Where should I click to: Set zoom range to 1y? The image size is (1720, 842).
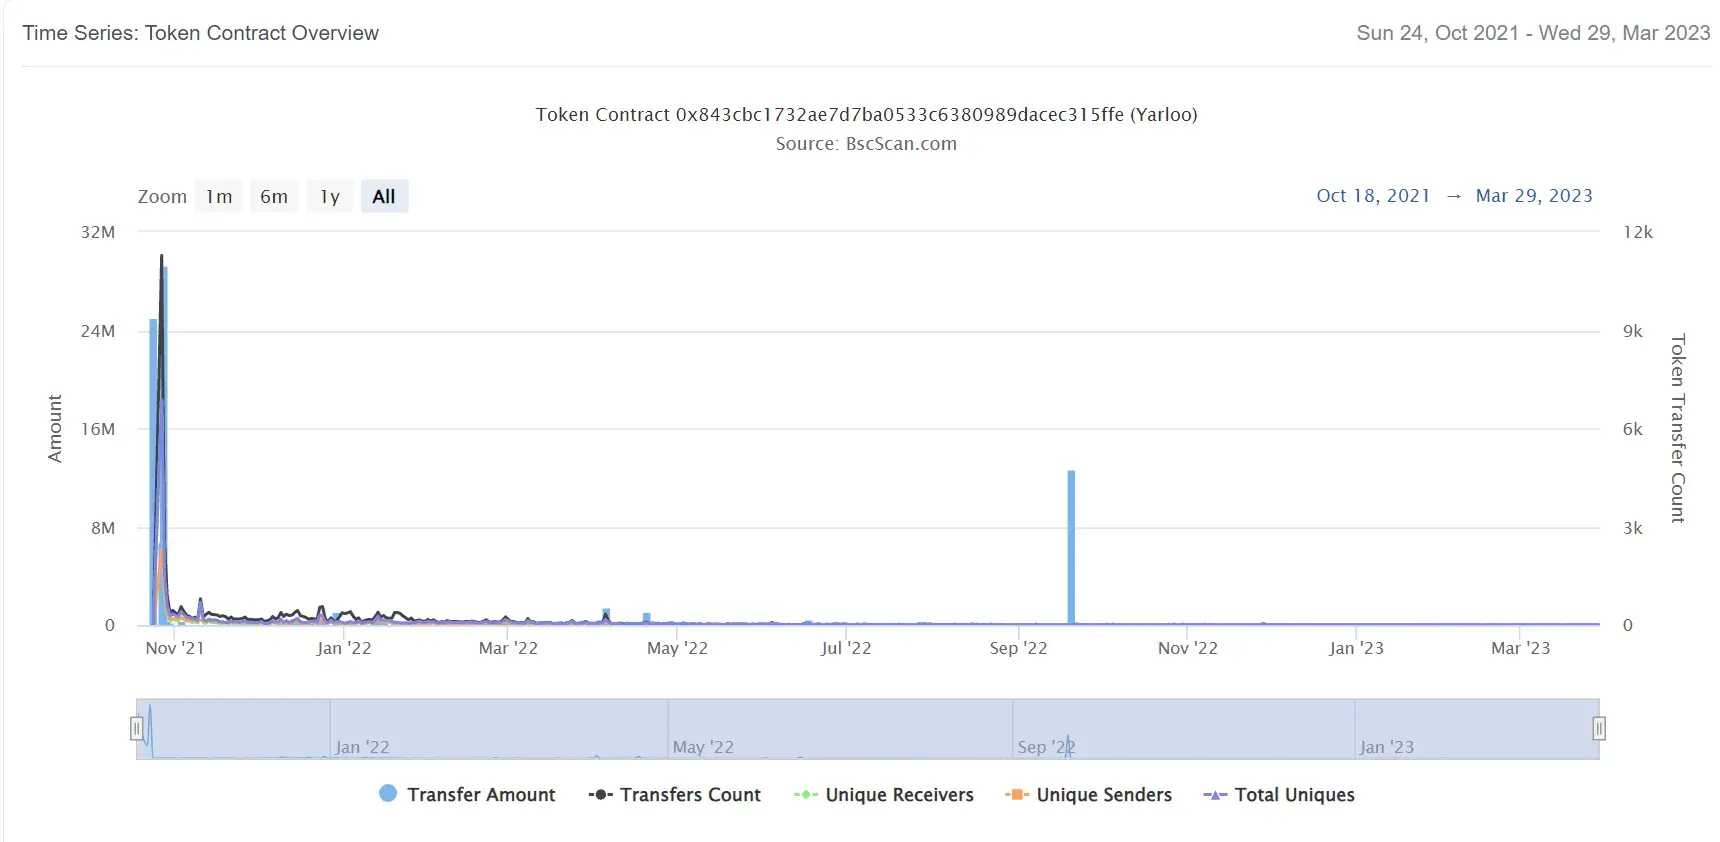330,196
